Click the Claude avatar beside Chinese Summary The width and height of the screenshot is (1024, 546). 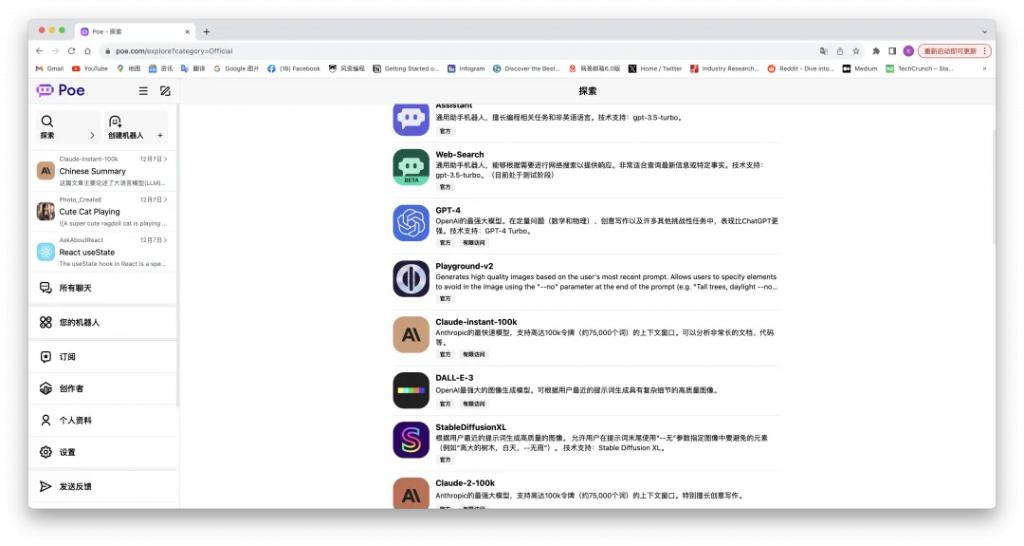click(x=46, y=171)
